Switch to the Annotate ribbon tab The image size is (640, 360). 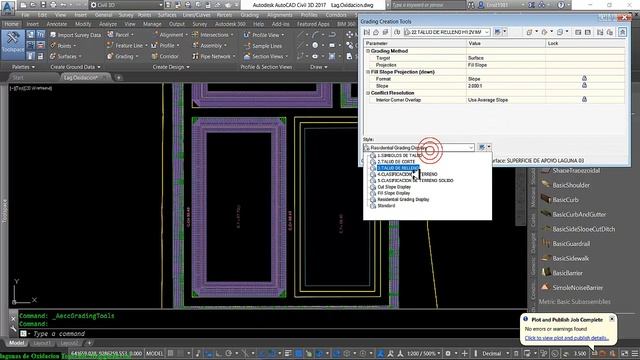[x=57, y=24]
